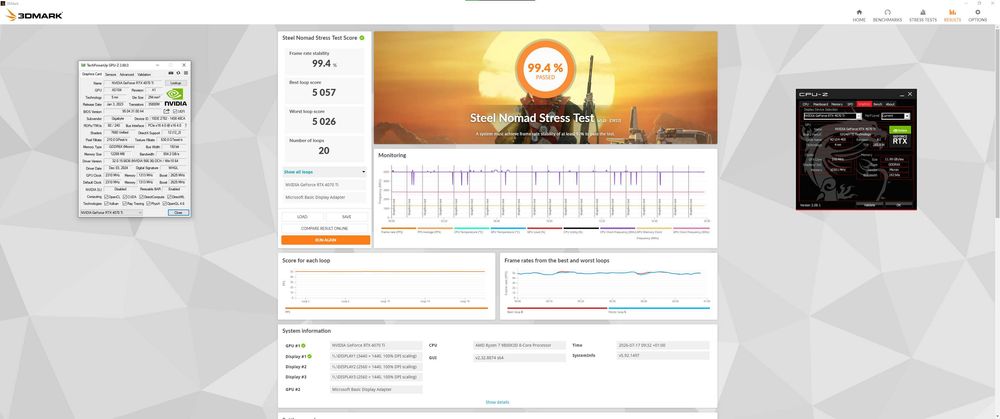This screenshot has width=1000, height=419.
Task: Click the AMD Ryzen 7 CPU field
Action: (519, 345)
